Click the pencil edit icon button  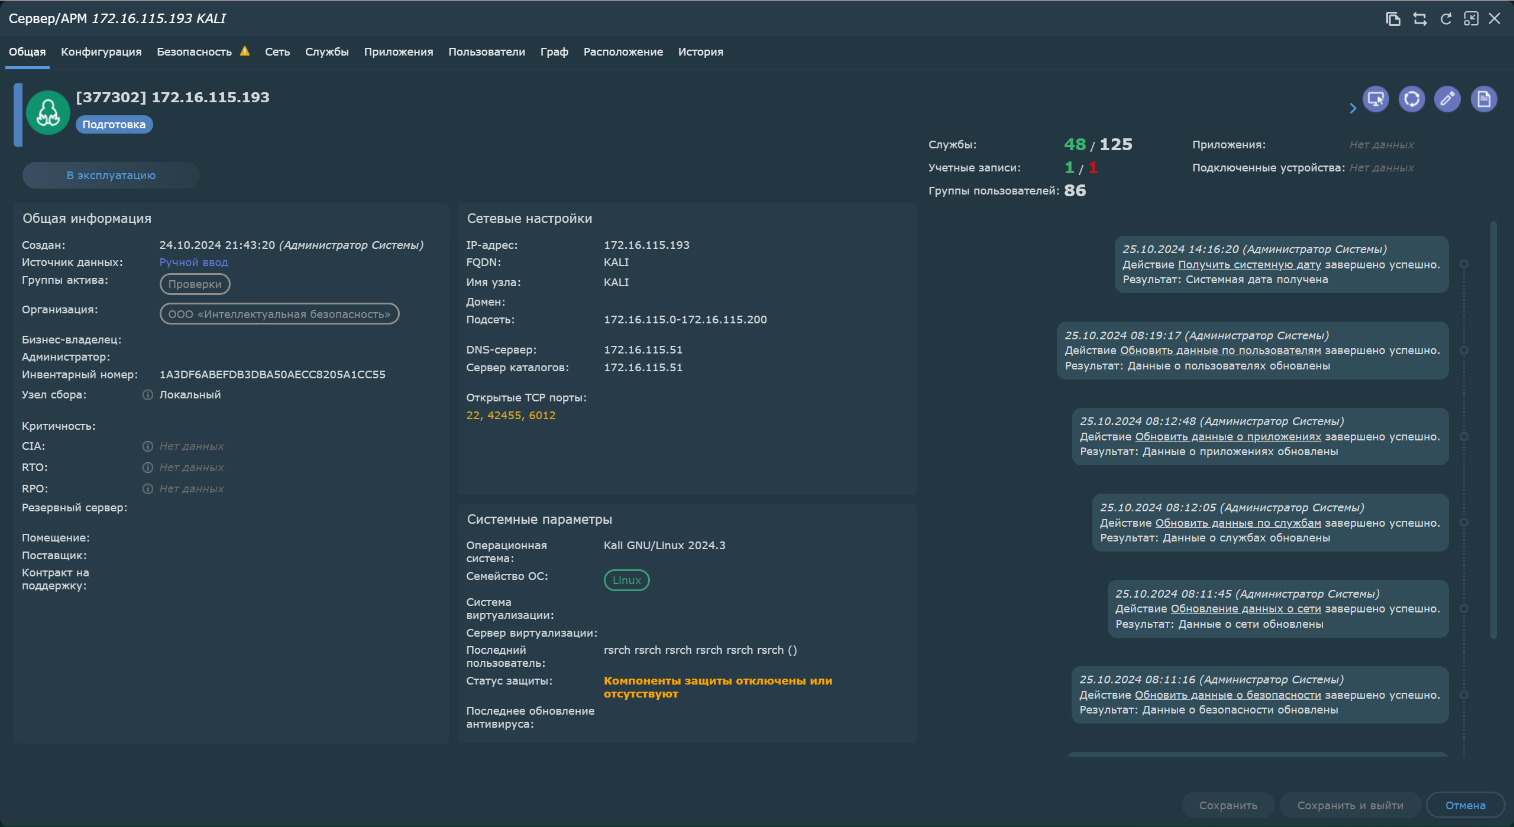(x=1447, y=99)
